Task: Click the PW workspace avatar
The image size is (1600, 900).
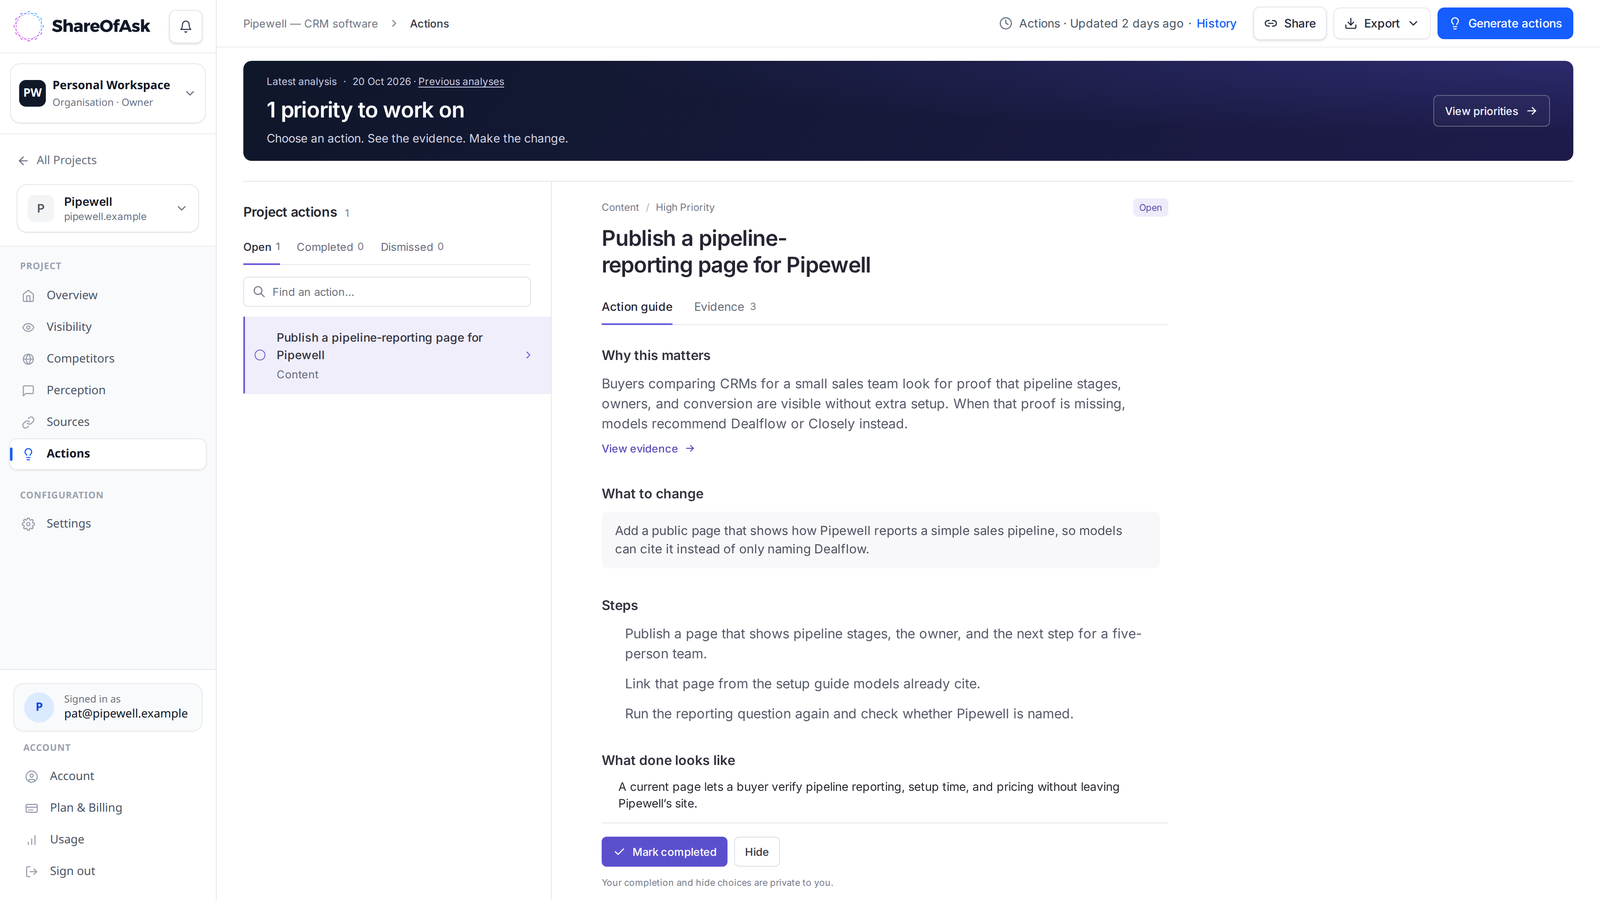Action: tap(33, 93)
